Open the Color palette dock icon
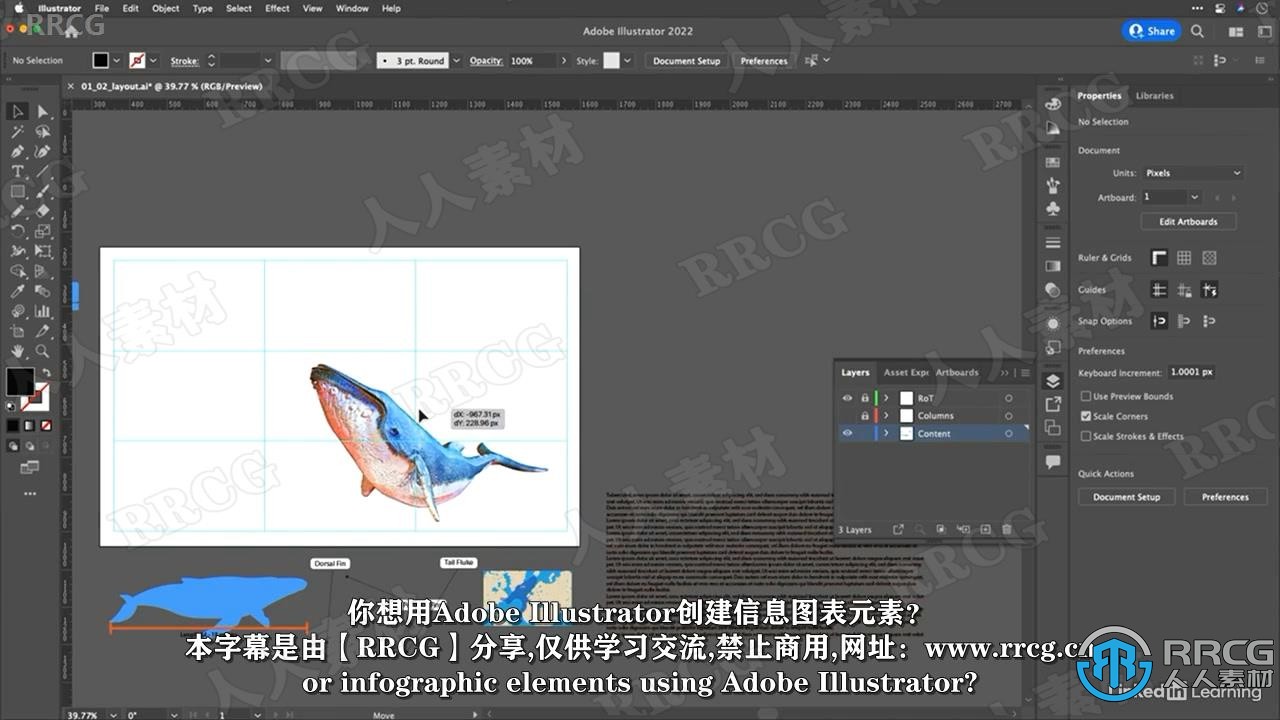 coord(1053,105)
